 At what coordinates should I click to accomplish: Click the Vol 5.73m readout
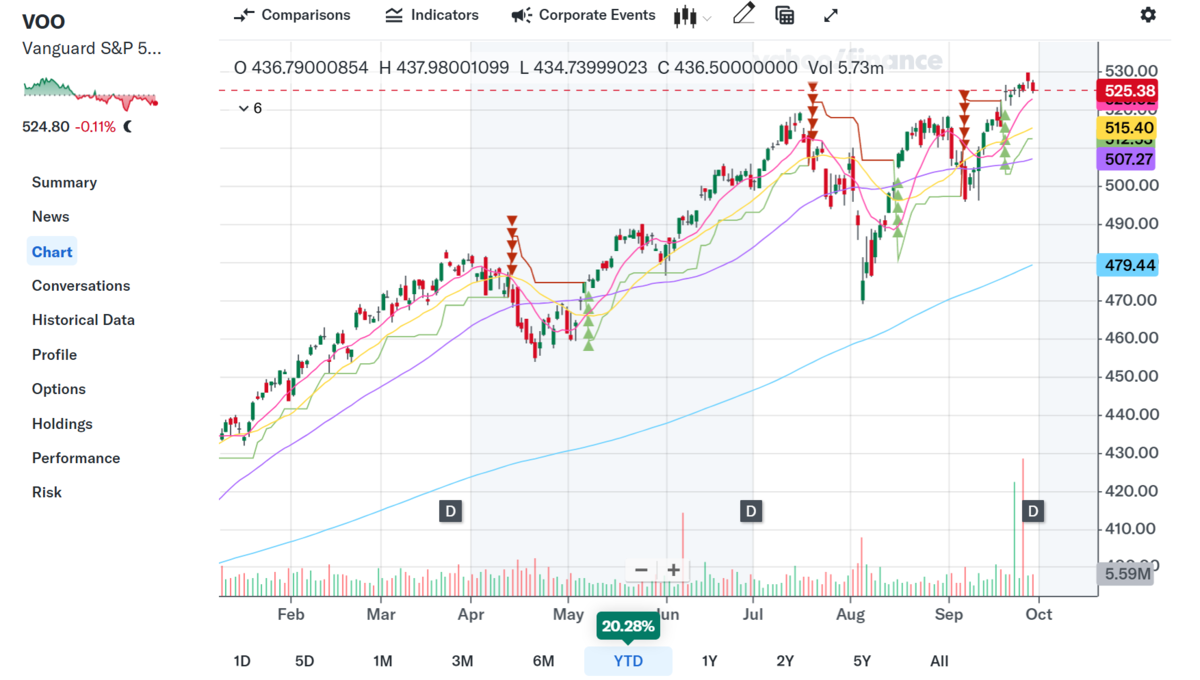click(846, 68)
